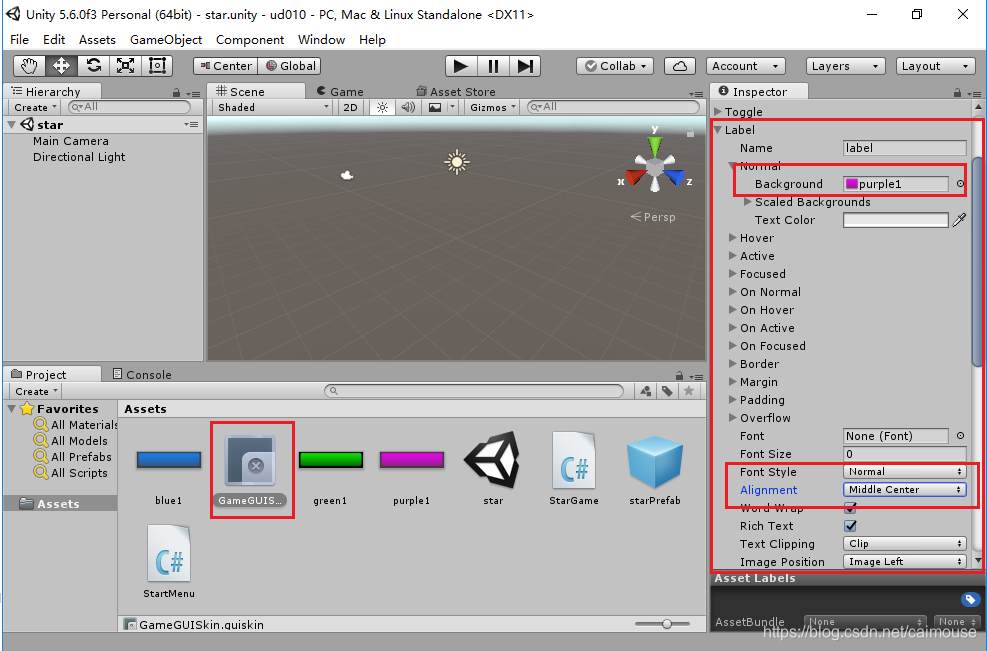Open the Layers dropdown
987x651 pixels.
[x=845, y=66]
